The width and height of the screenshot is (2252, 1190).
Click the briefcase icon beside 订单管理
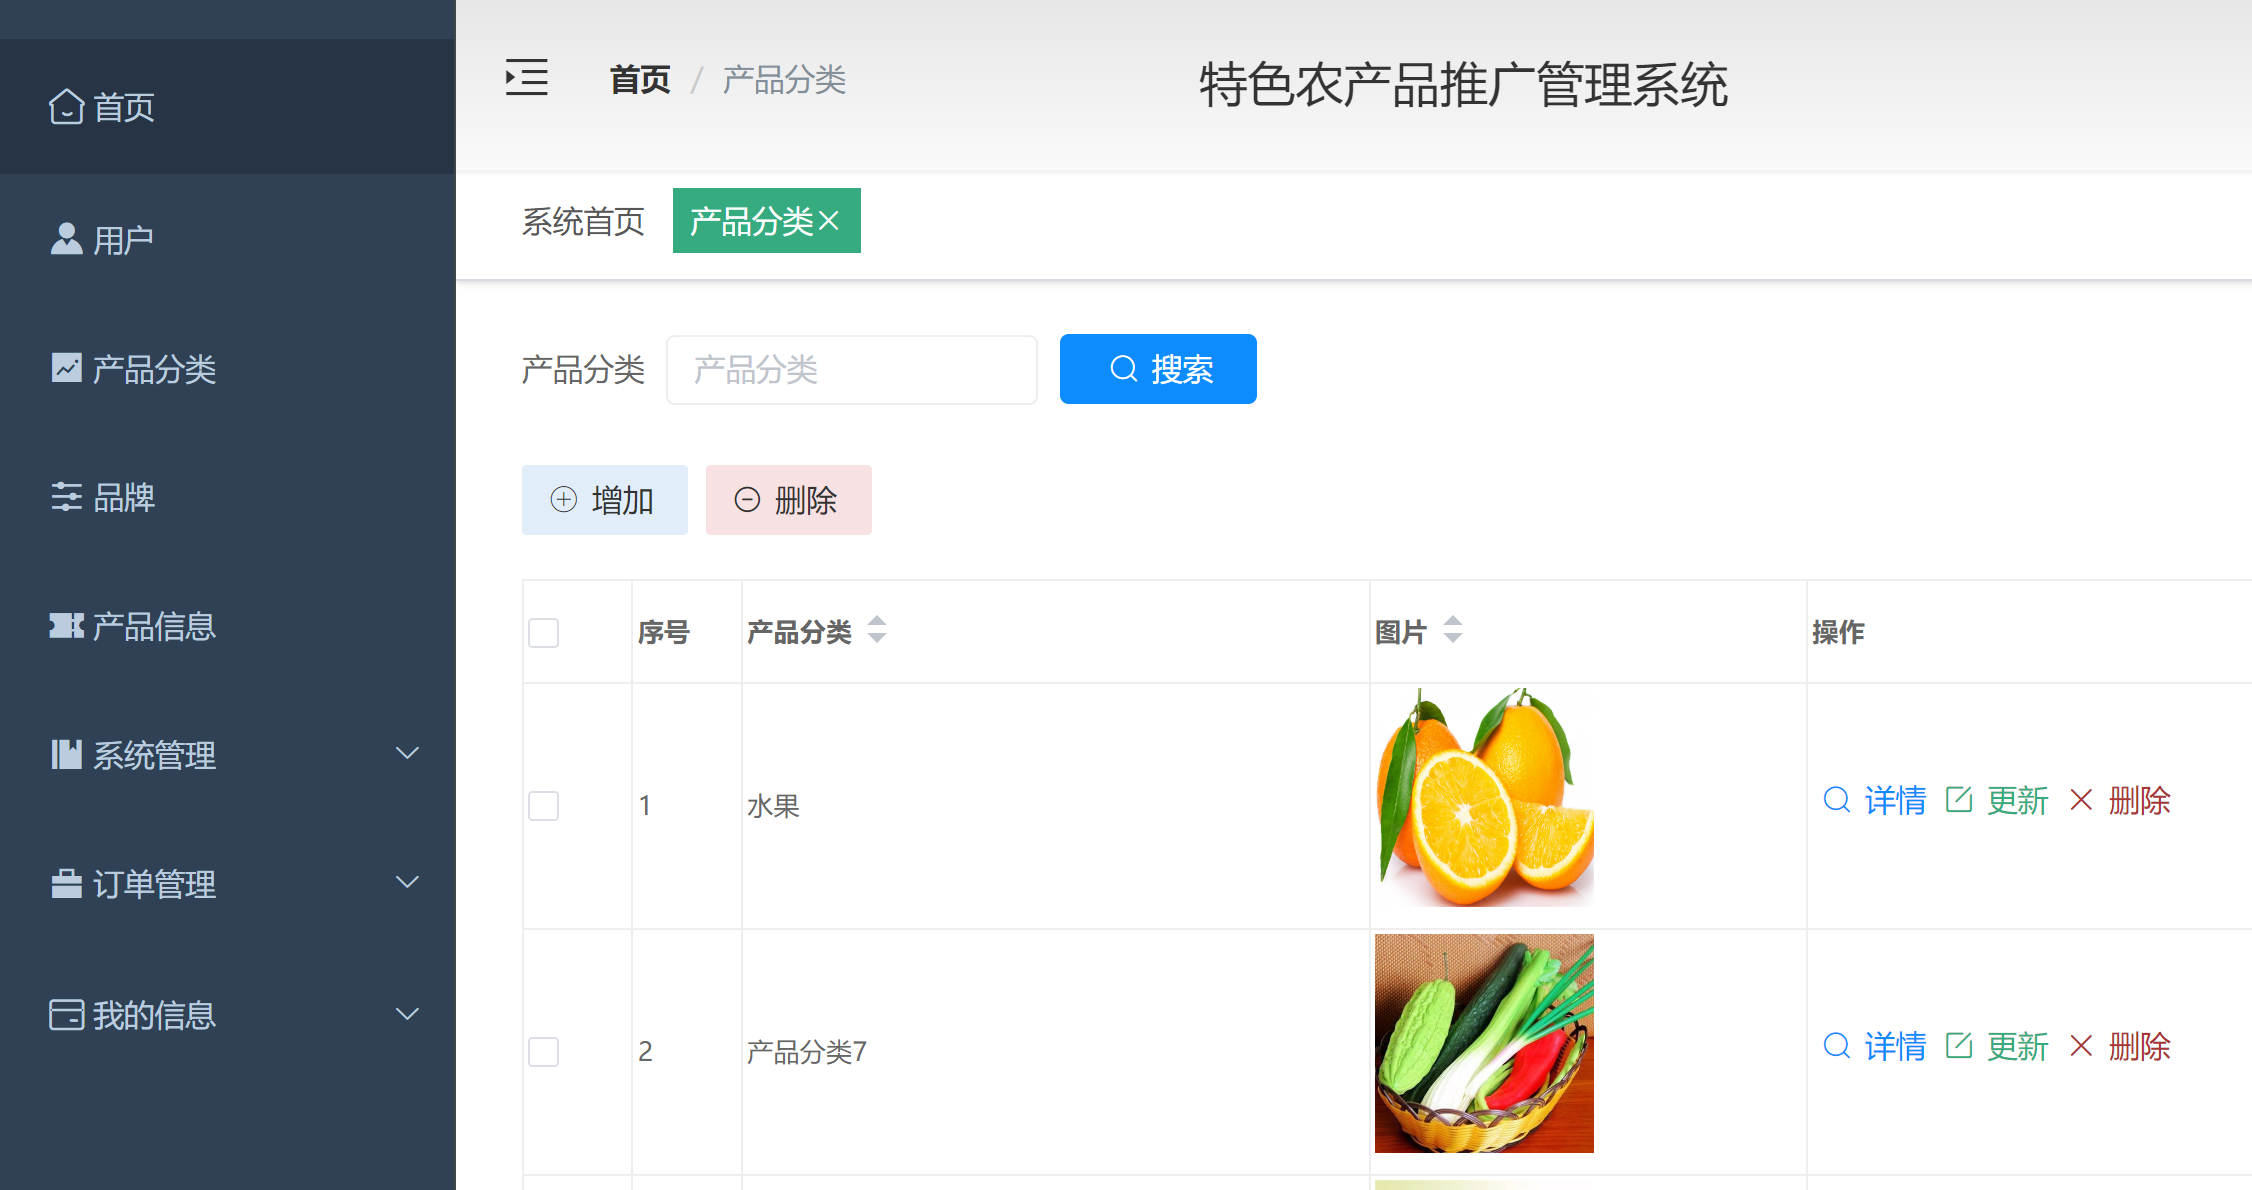[x=66, y=883]
